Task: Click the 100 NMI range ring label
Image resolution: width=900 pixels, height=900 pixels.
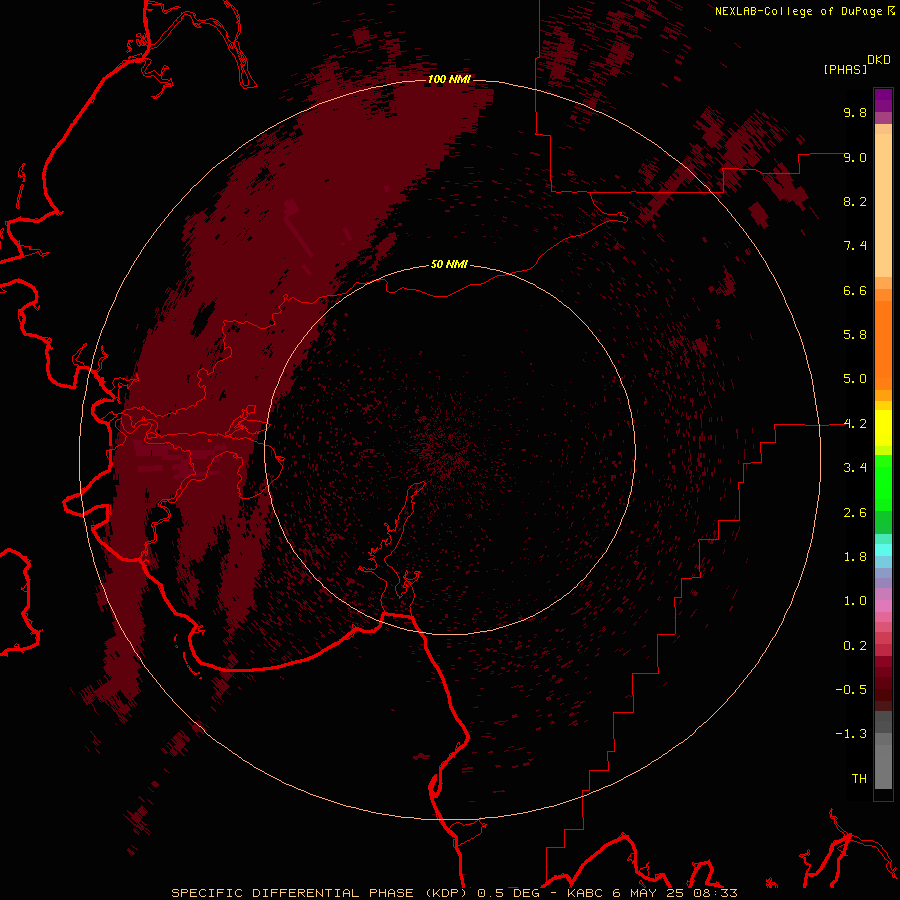Action: tap(449, 79)
